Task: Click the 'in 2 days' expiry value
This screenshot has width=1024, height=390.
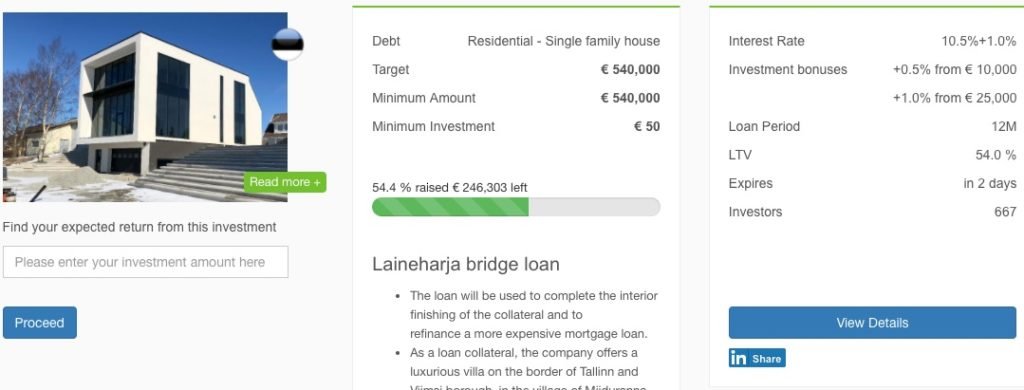Action: (x=990, y=184)
